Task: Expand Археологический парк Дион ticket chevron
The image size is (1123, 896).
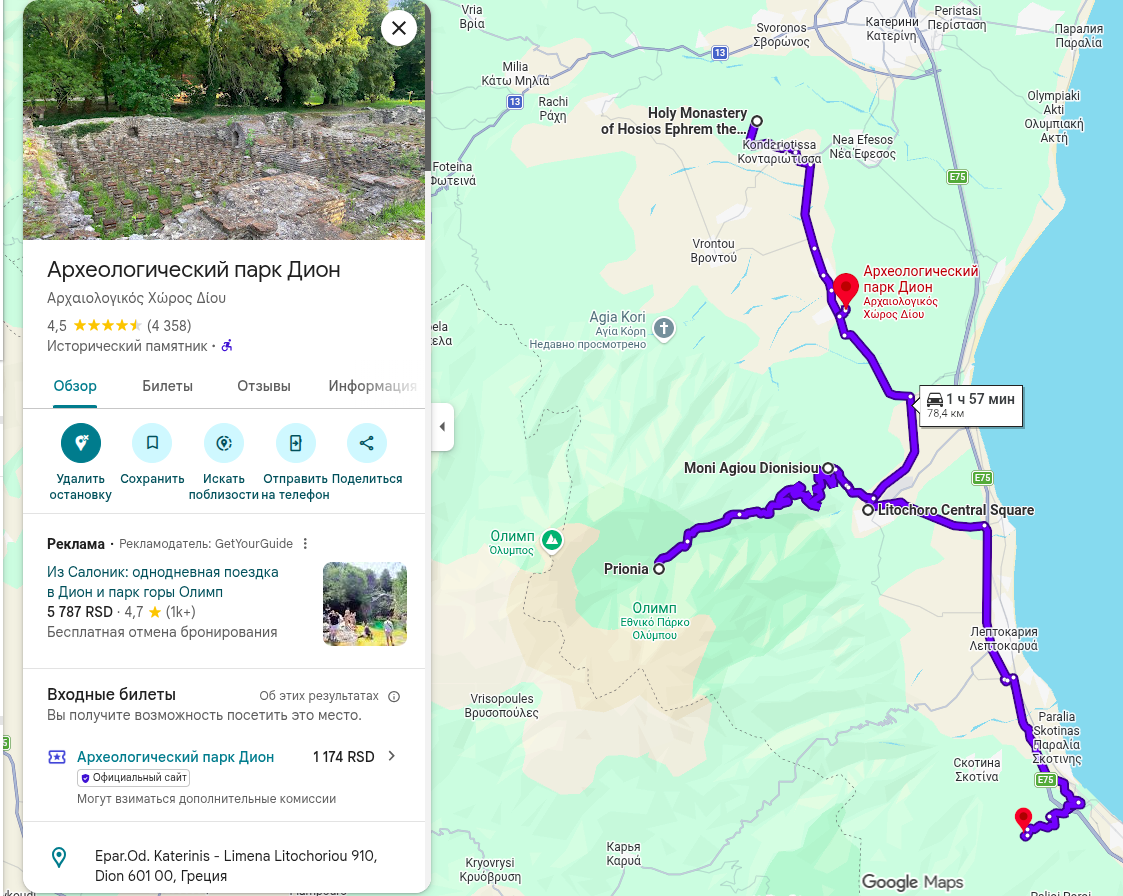Action: [x=392, y=756]
